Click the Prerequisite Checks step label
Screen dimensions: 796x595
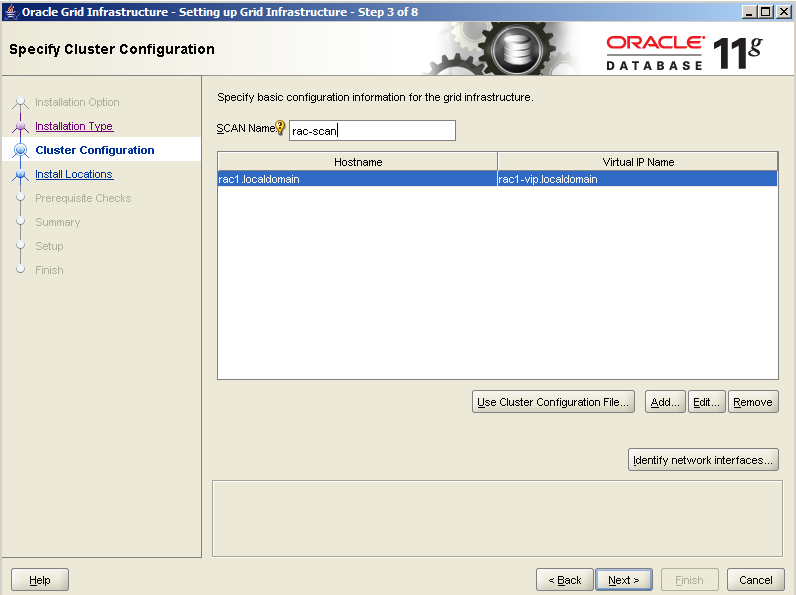pyautogui.click(x=83, y=198)
